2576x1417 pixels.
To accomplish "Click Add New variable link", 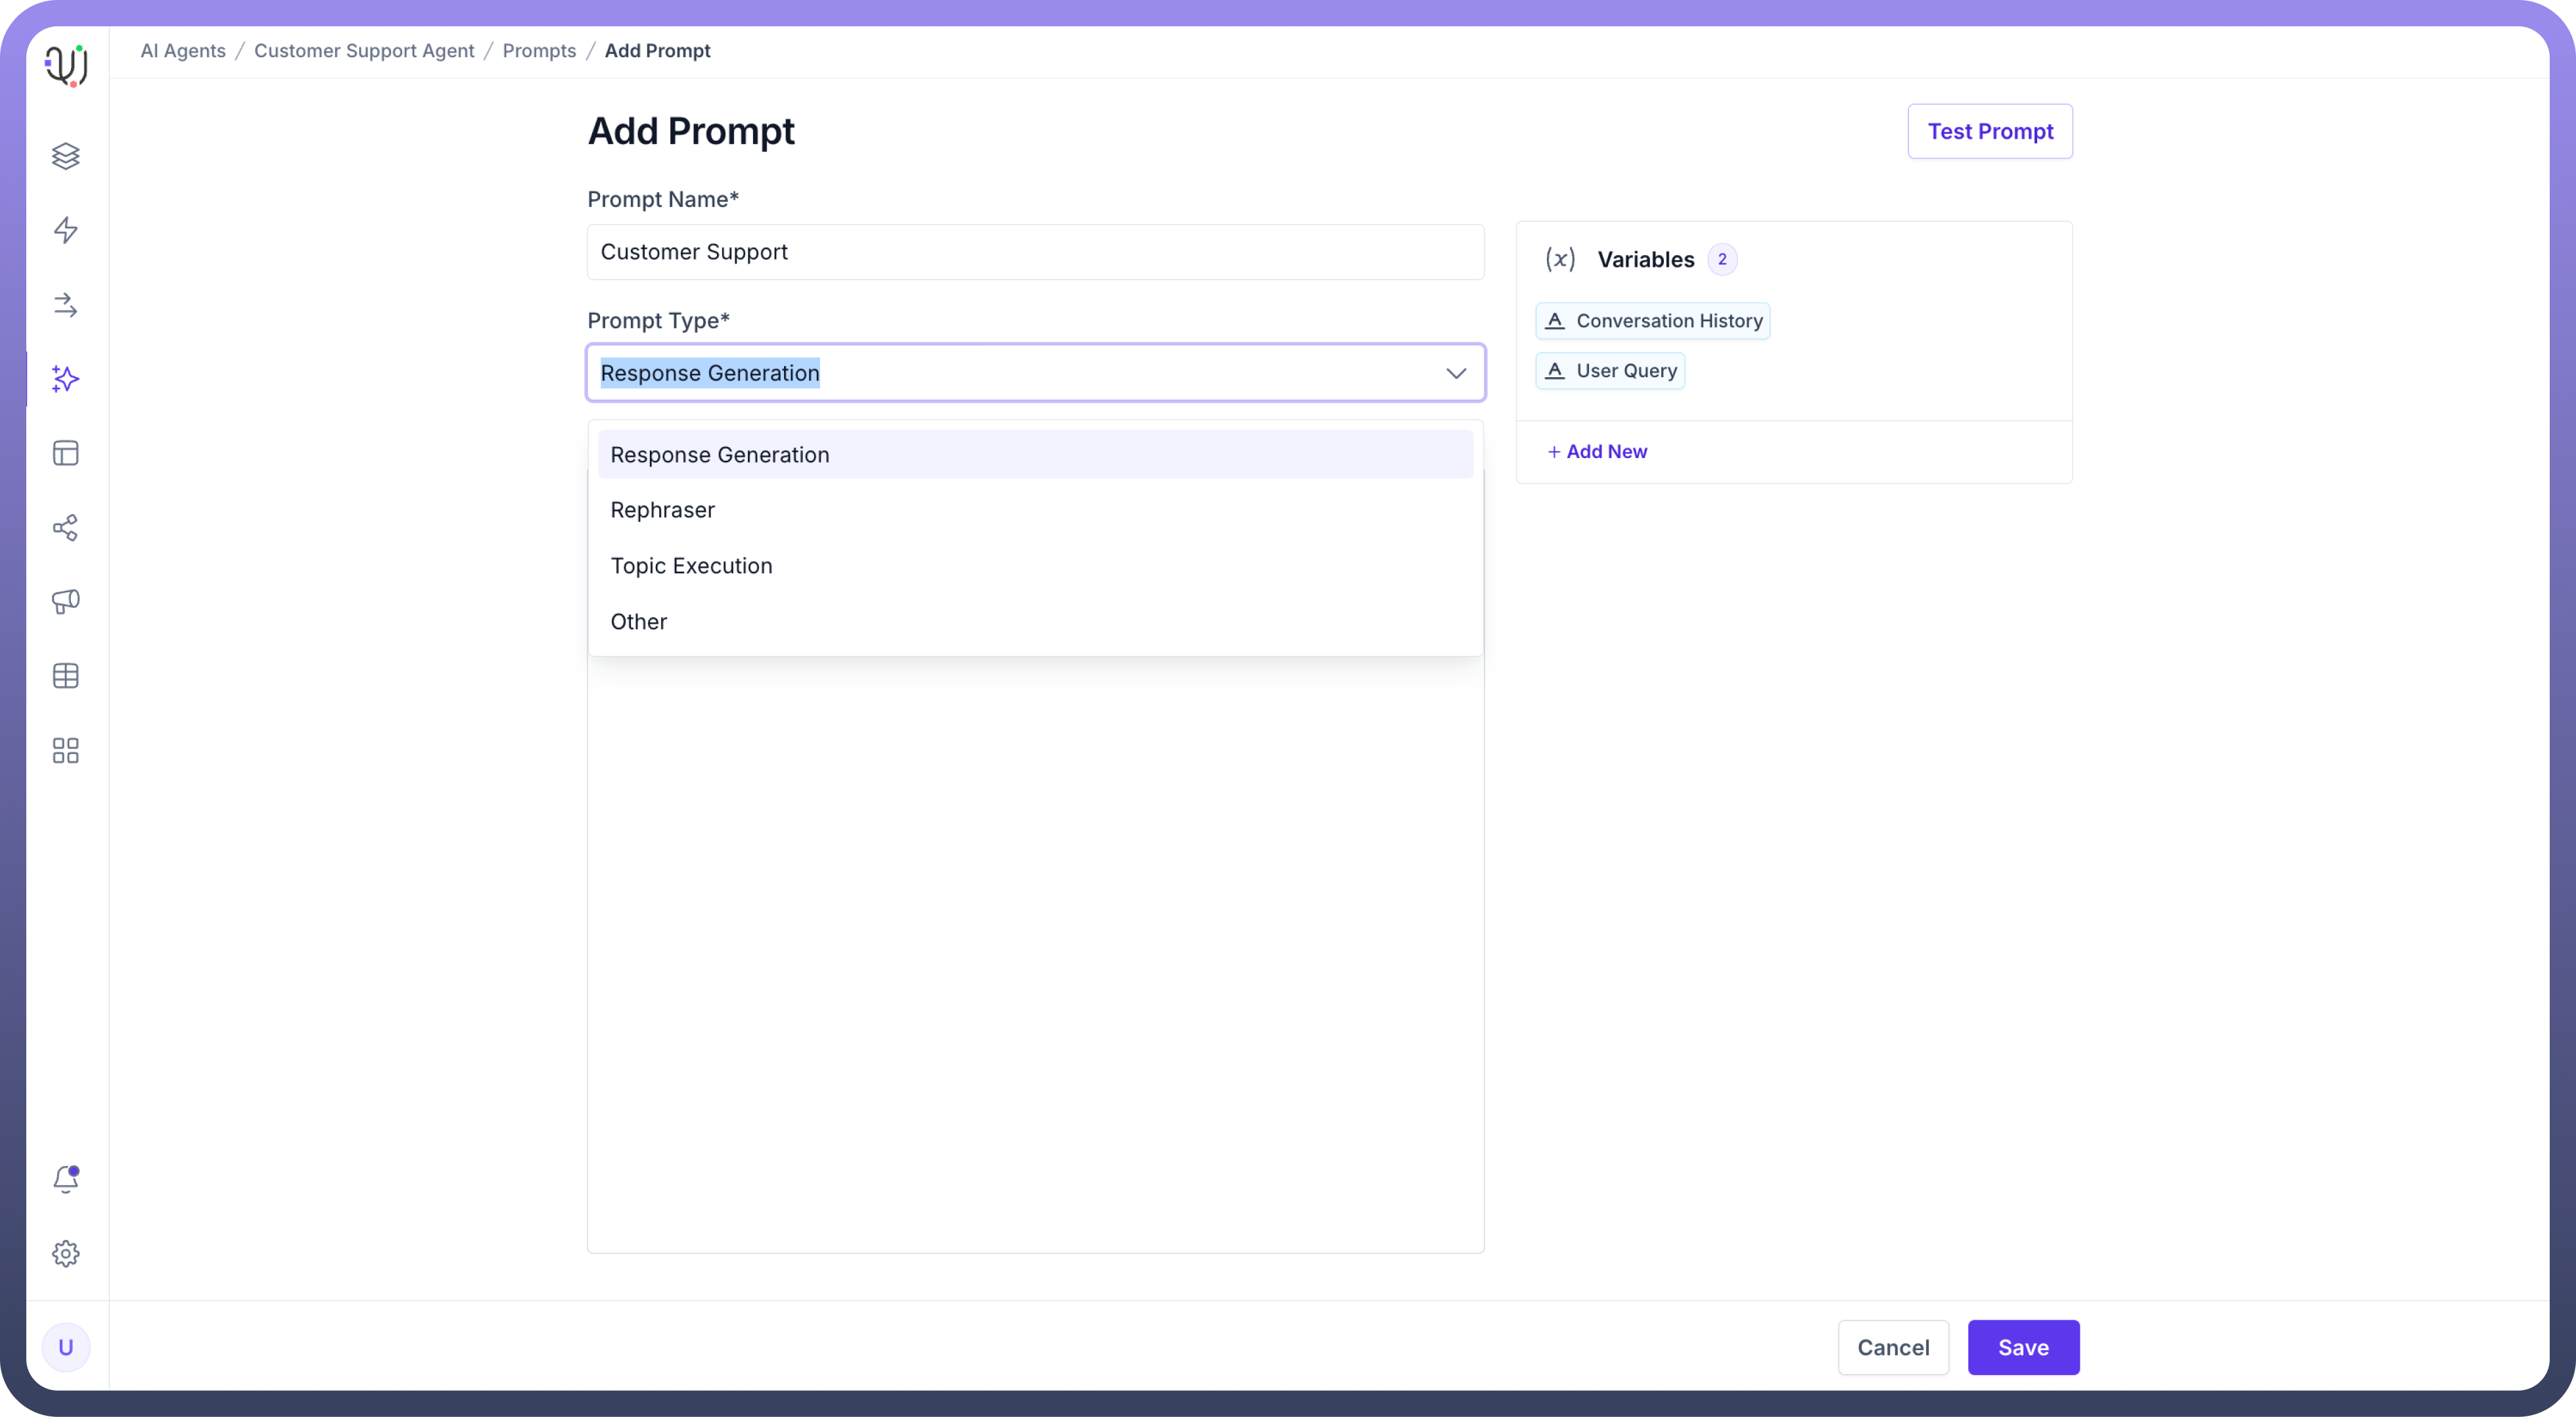I will 1597,452.
